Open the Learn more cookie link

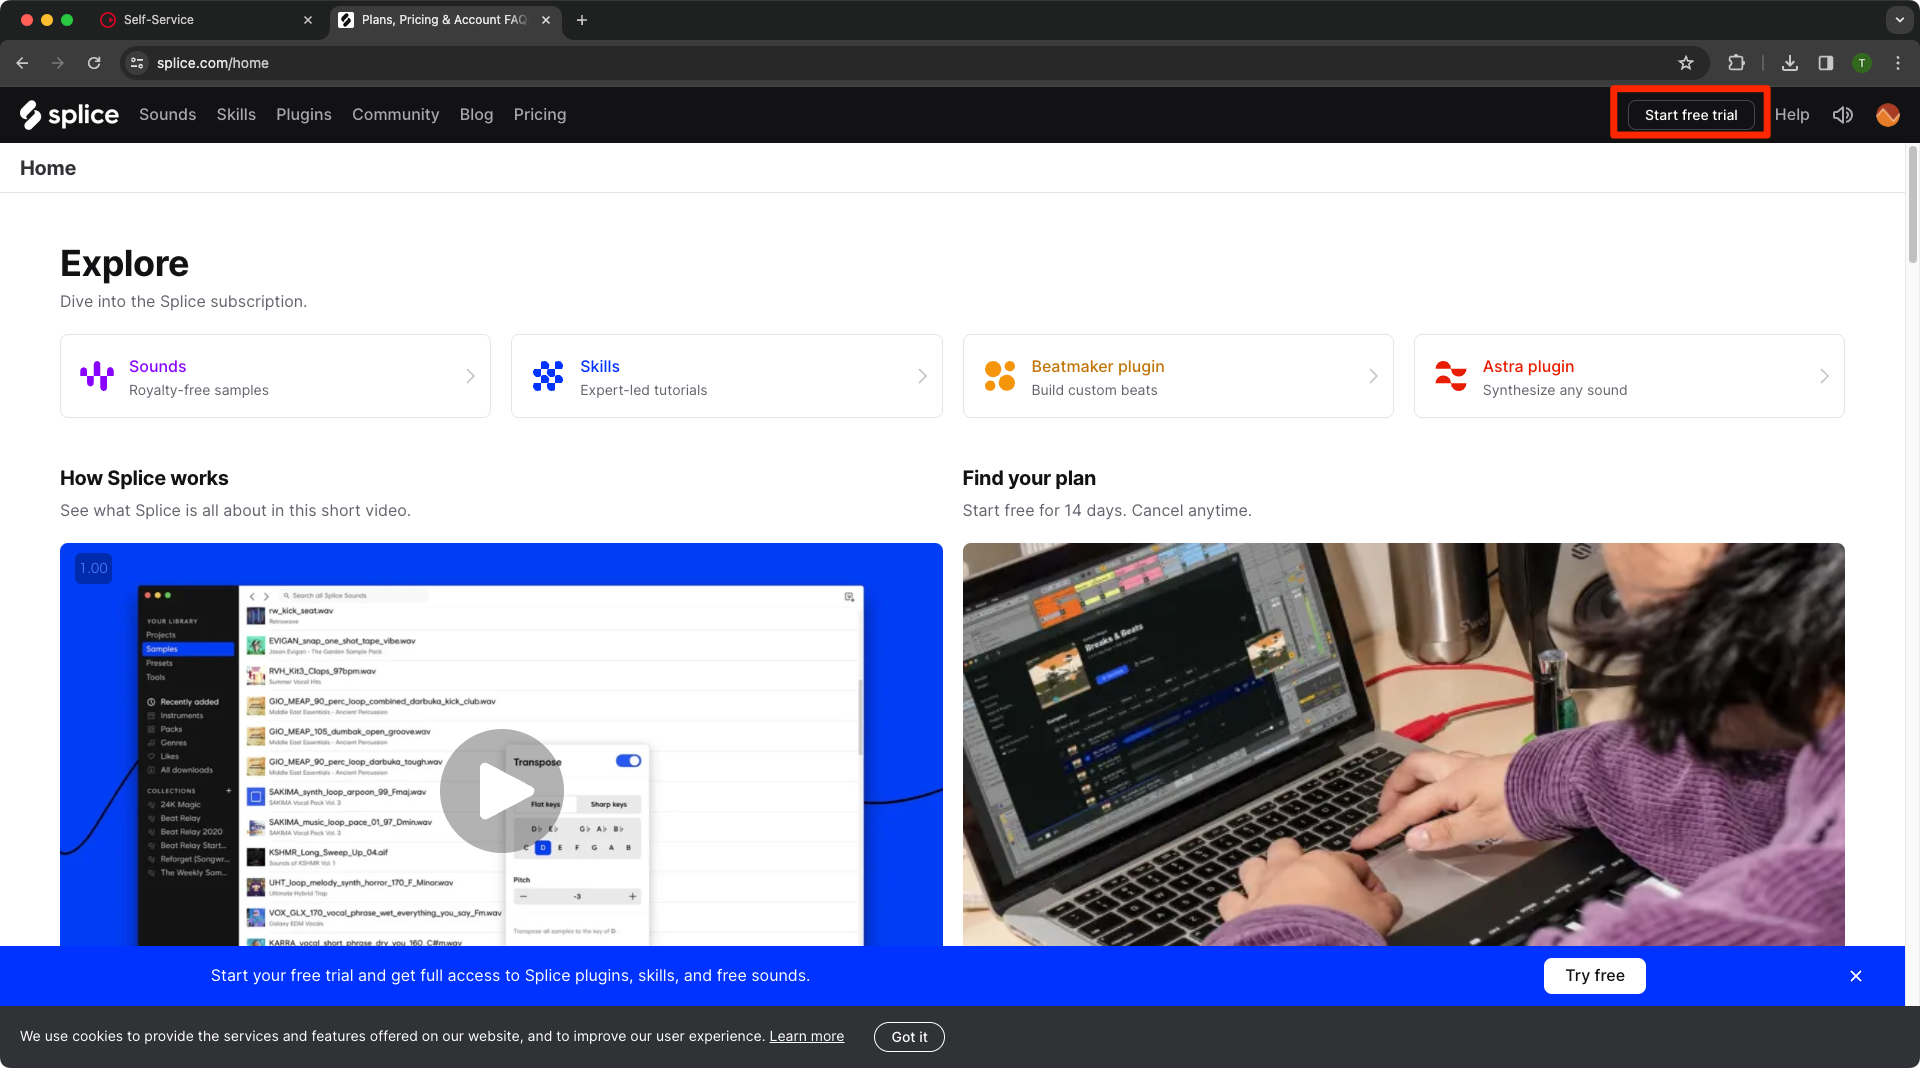coord(807,1036)
